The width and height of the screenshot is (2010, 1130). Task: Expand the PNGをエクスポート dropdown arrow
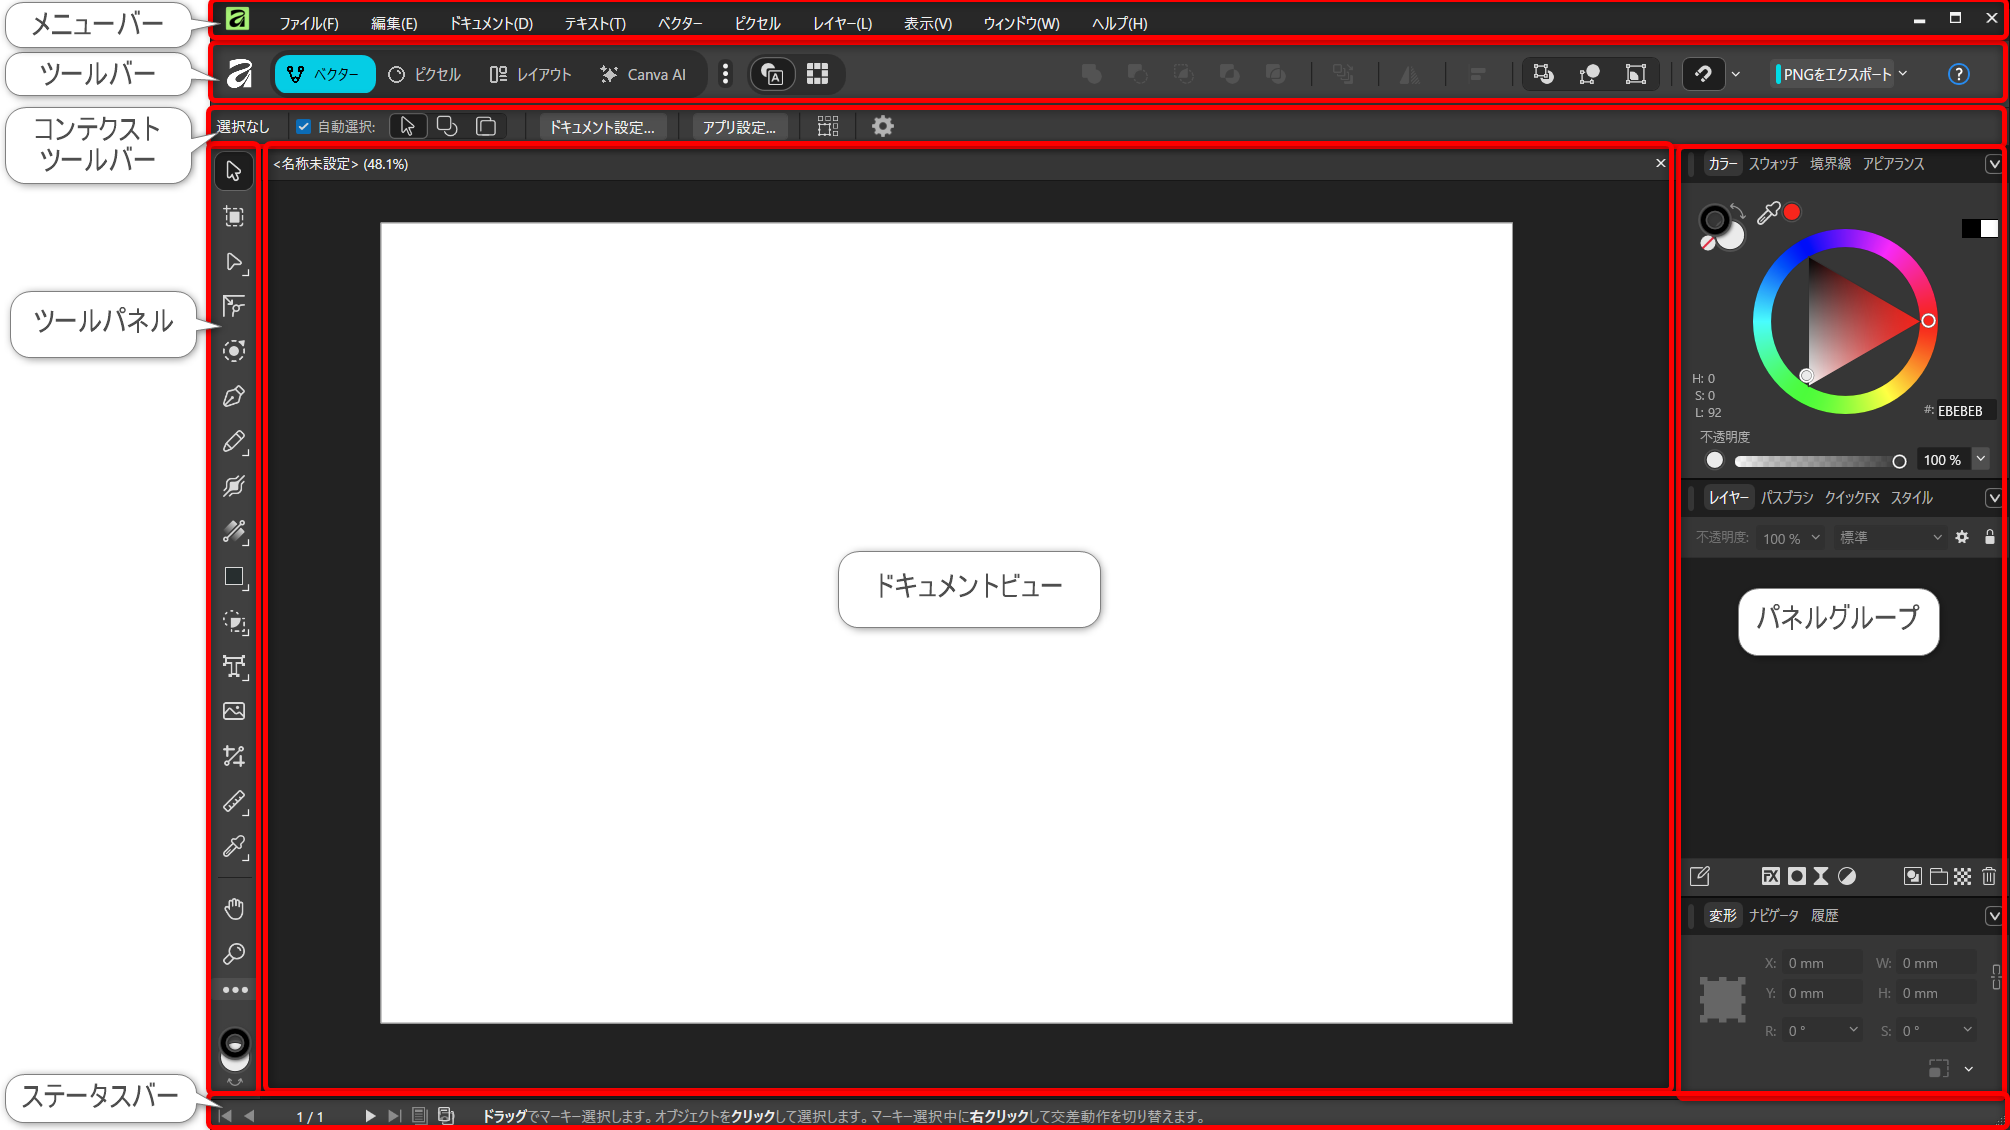click(x=1903, y=74)
